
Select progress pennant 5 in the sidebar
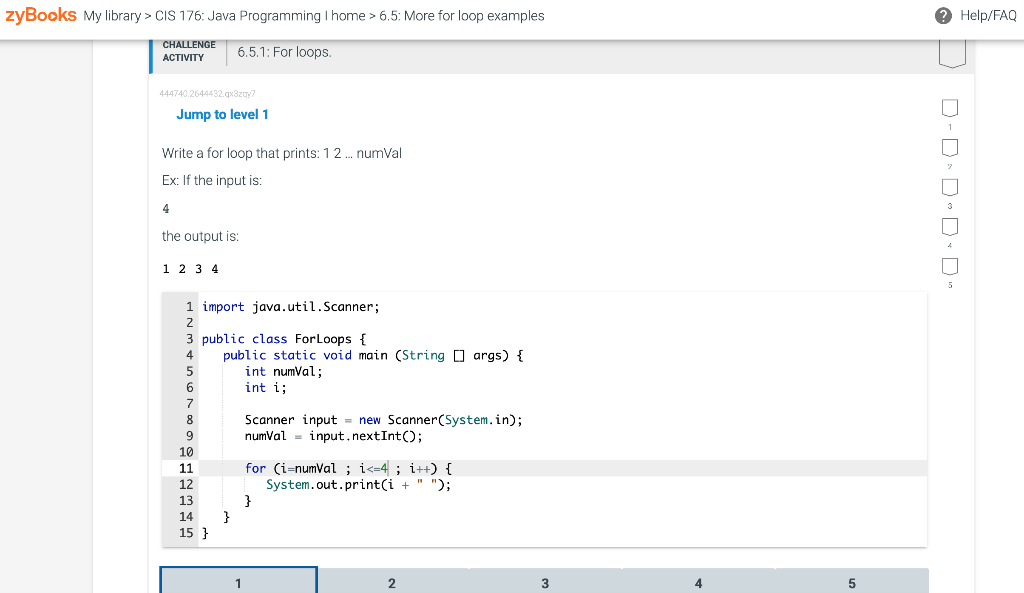pyautogui.click(x=948, y=267)
